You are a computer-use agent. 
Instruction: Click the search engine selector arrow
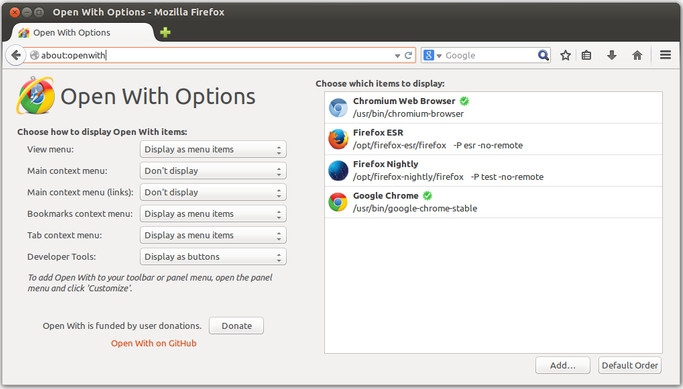pos(439,56)
